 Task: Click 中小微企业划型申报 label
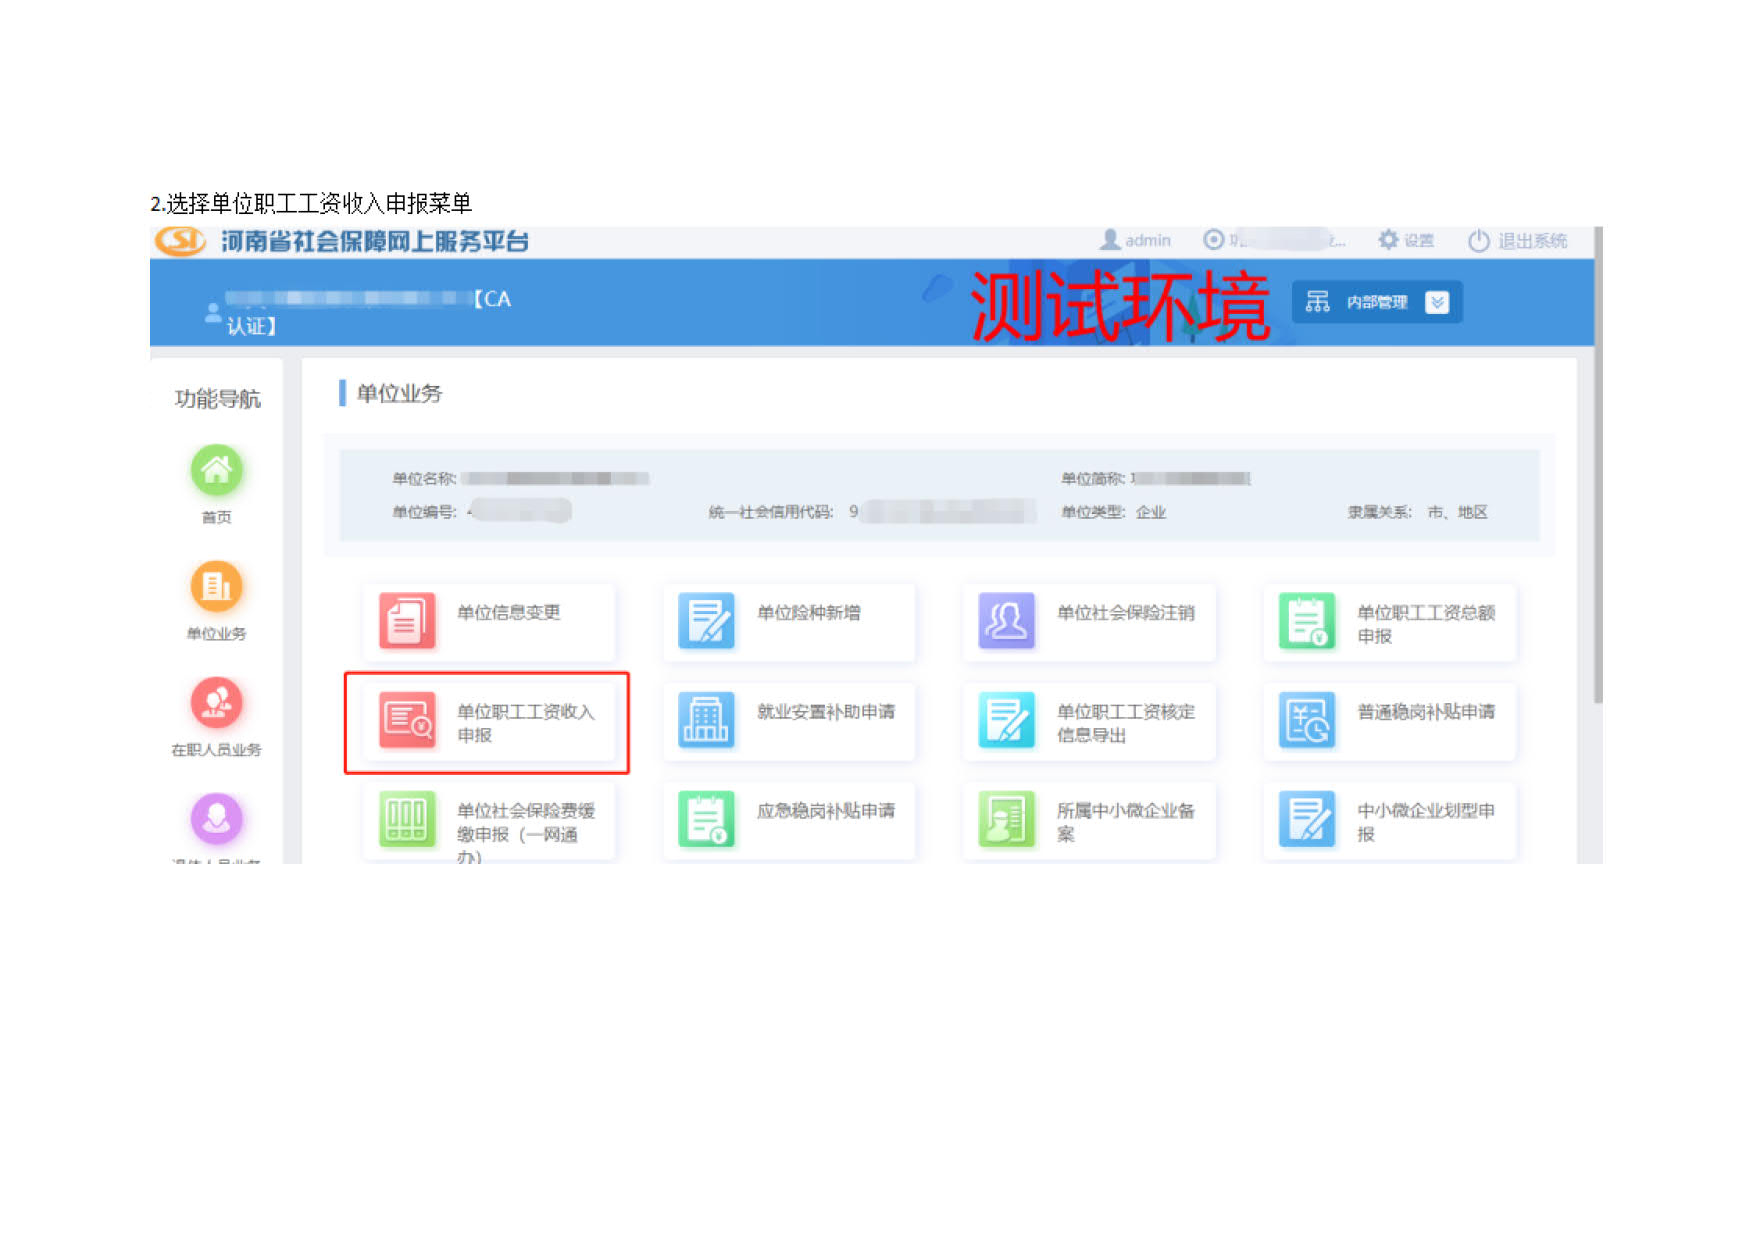[1426, 822]
